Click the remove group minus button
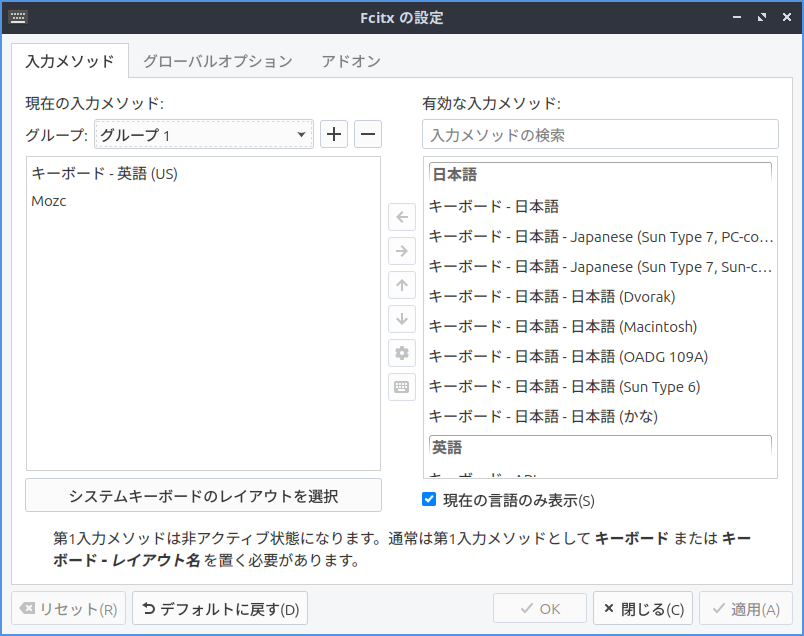This screenshot has height=636, width=804. point(368,134)
